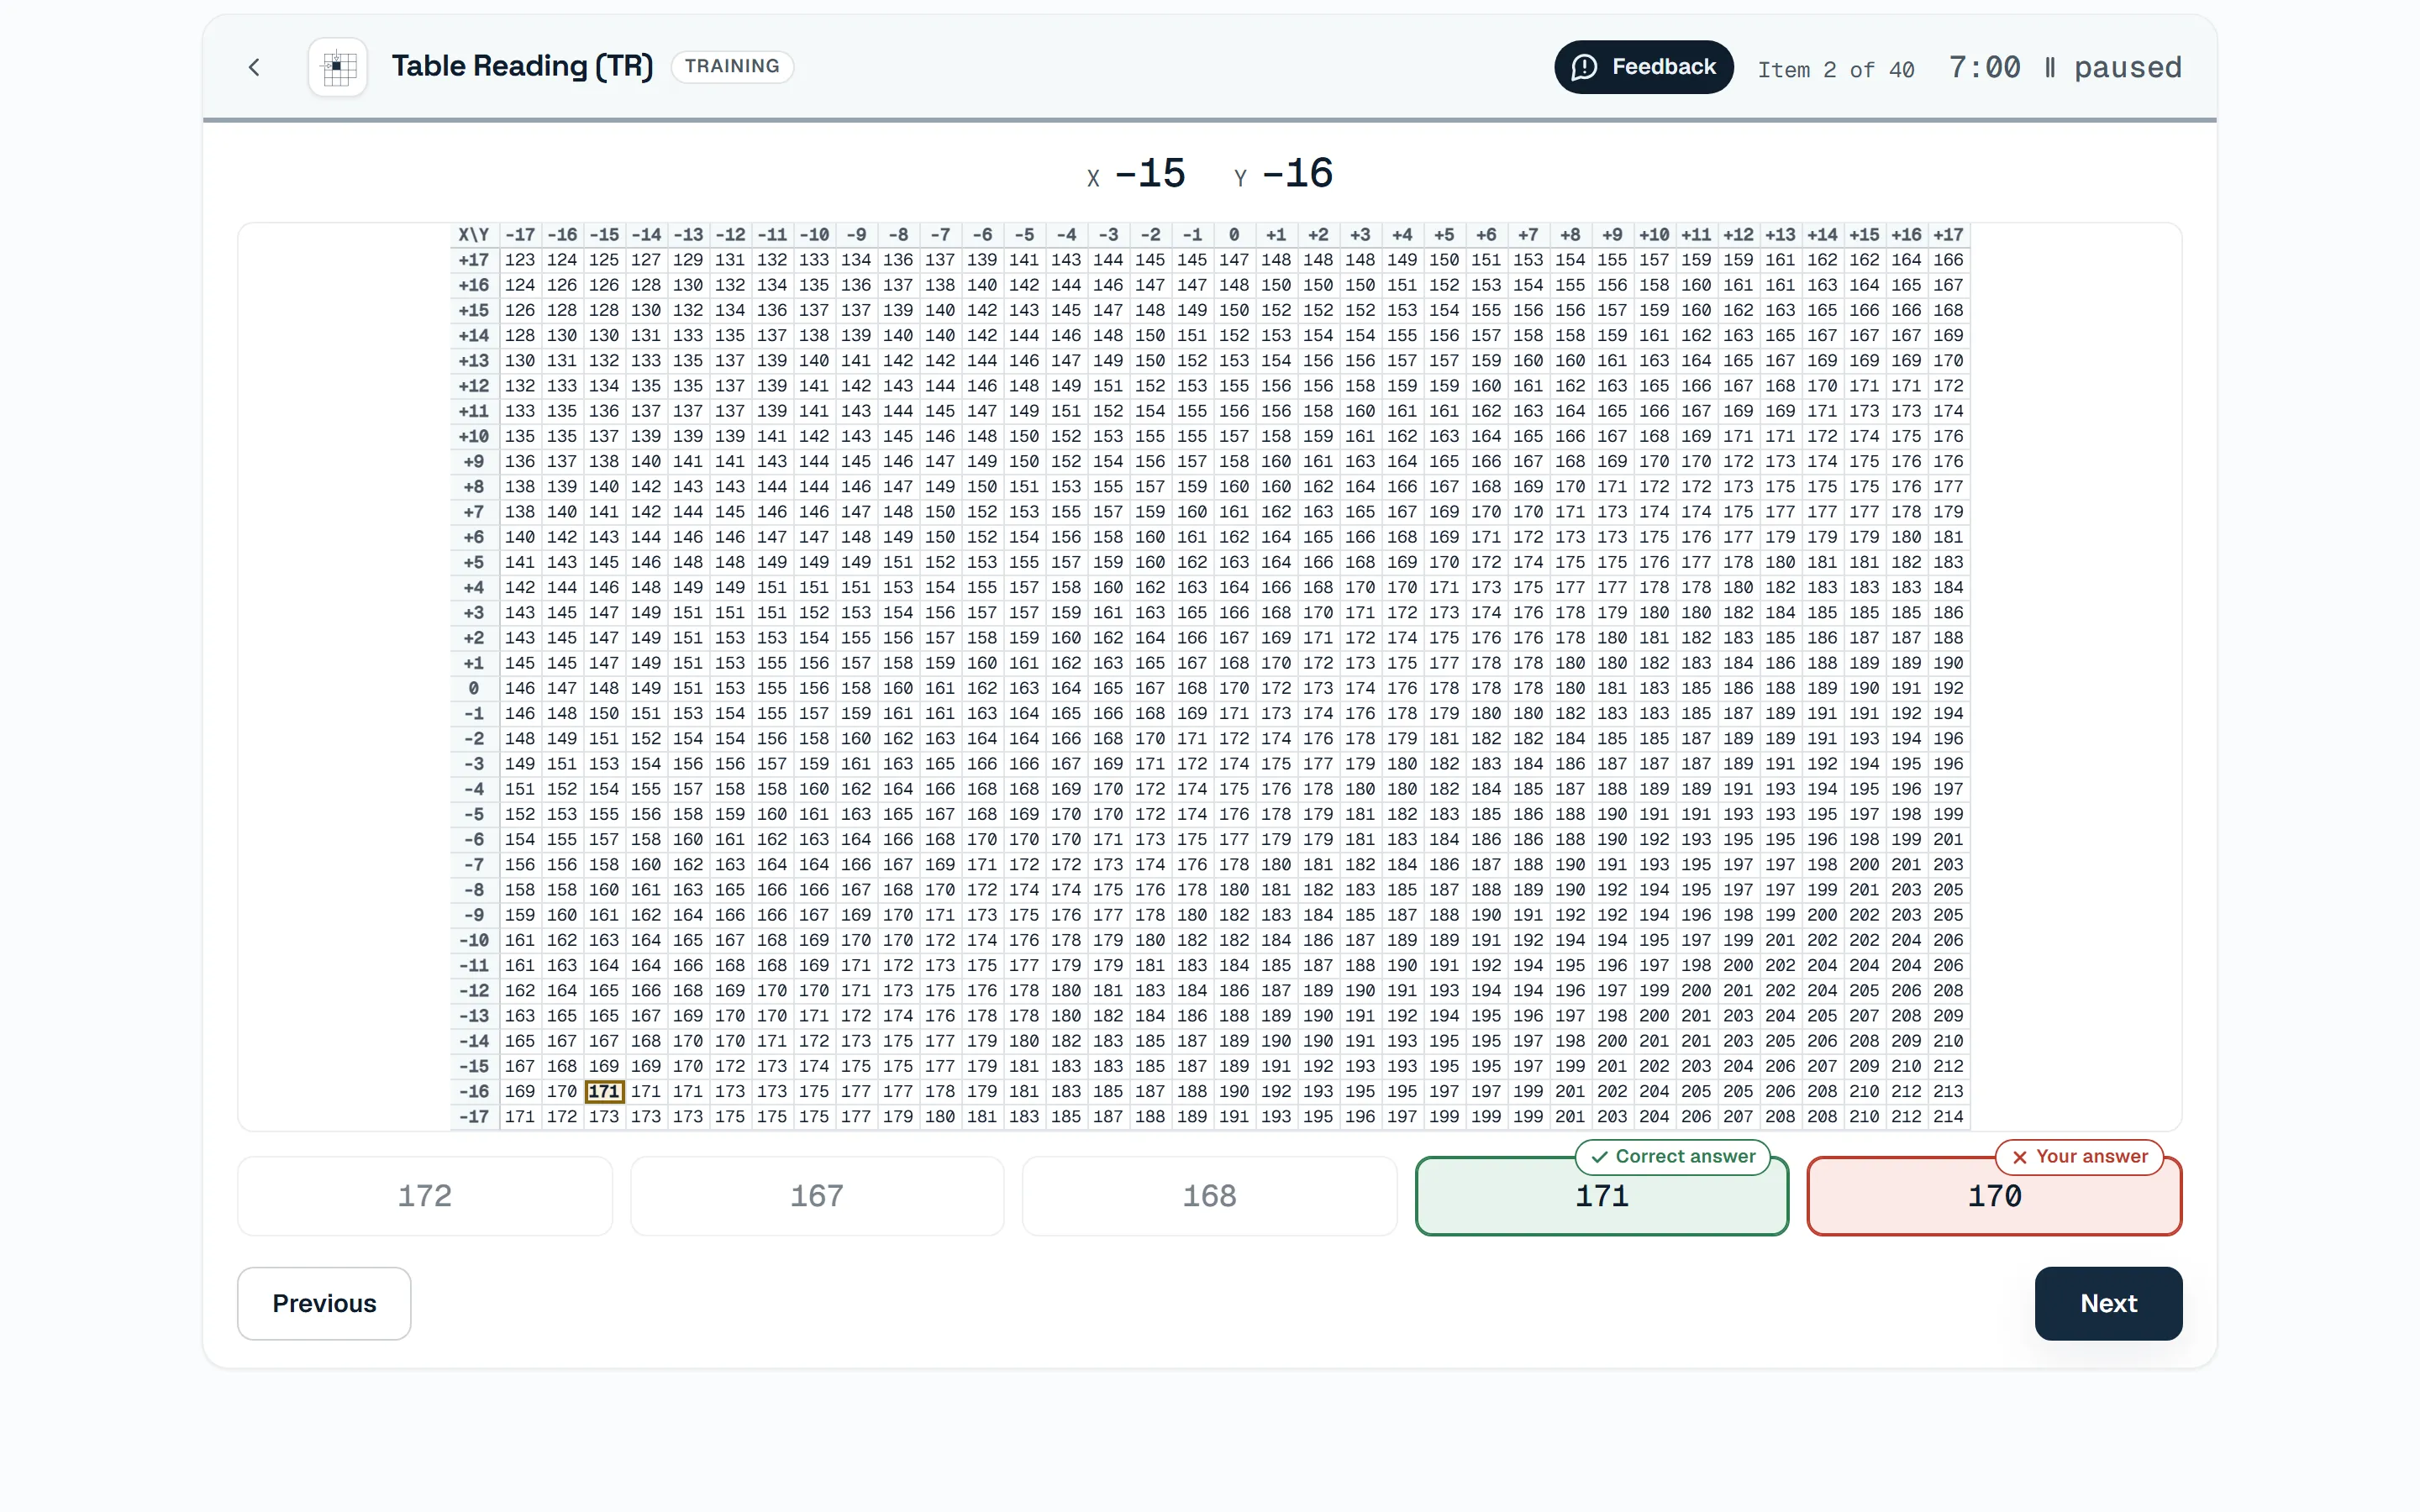The image size is (2420, 1512).
Task: Click the 'Item 2 of 40' counter
Action: click(1836, 69)
